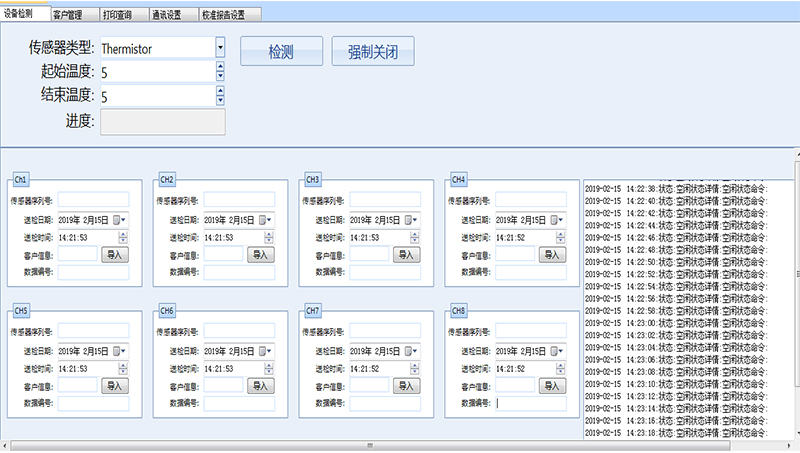Click CH3 传感器序列号 input field
The height and width of the screenshot is (453, 800).
tap(385, 199)
